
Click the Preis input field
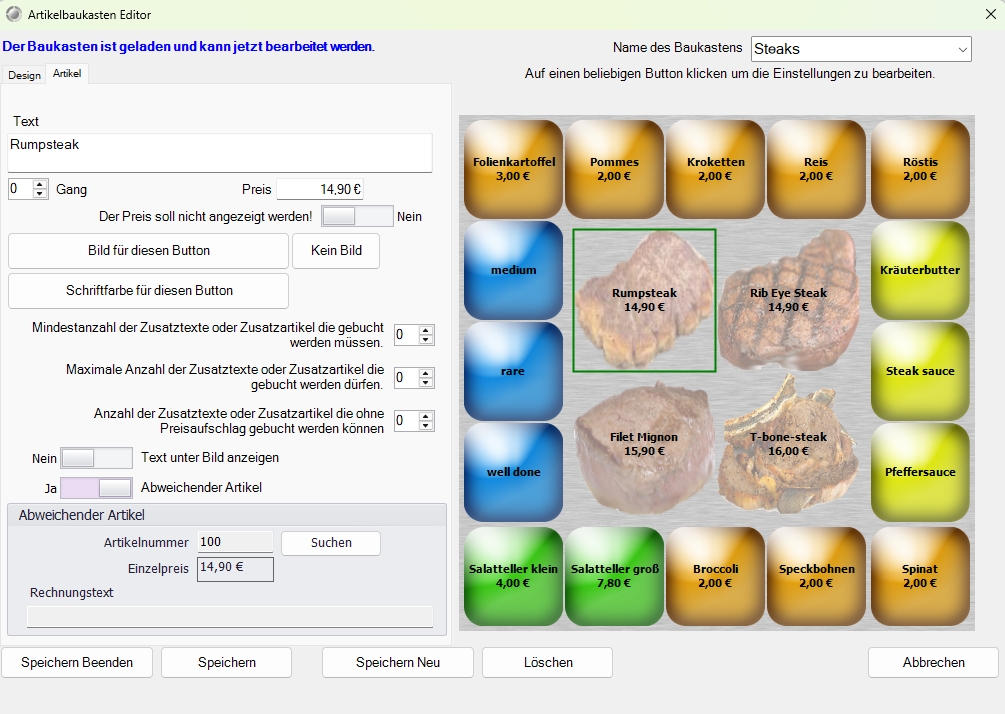point(320,189)
